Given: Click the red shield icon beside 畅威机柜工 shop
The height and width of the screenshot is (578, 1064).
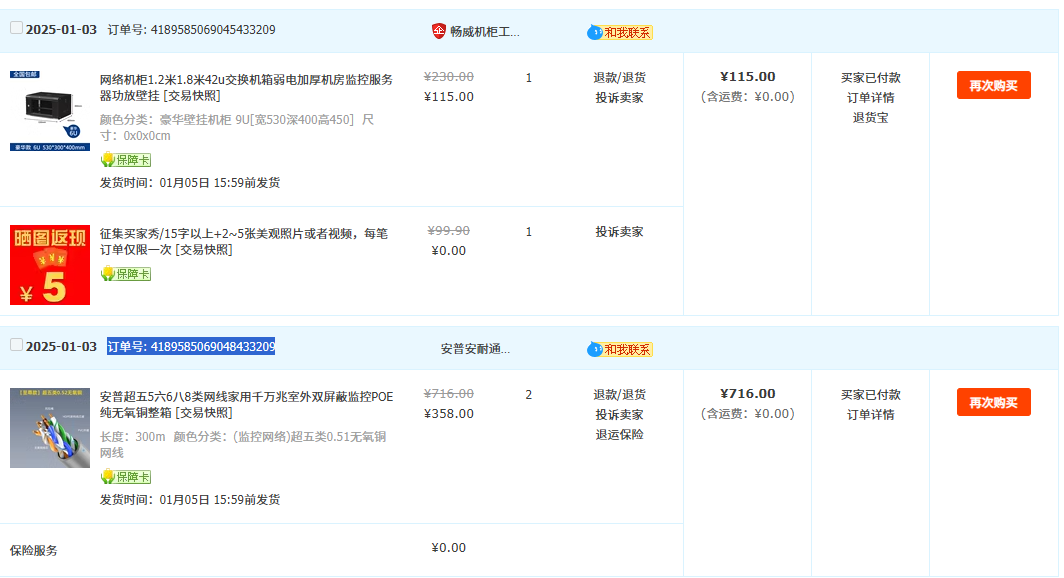Looking at the screenshot, I should pos(438,31).
